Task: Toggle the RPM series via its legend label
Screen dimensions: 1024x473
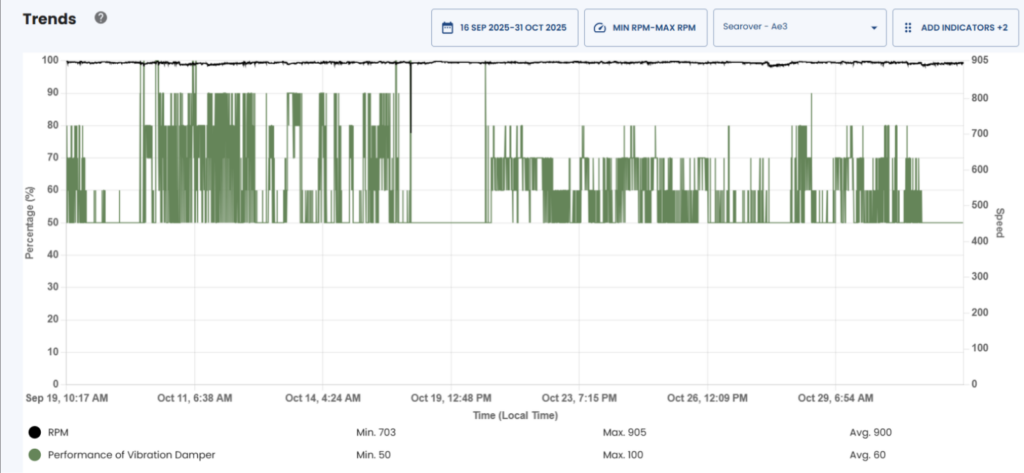Action: coord(60,432)
